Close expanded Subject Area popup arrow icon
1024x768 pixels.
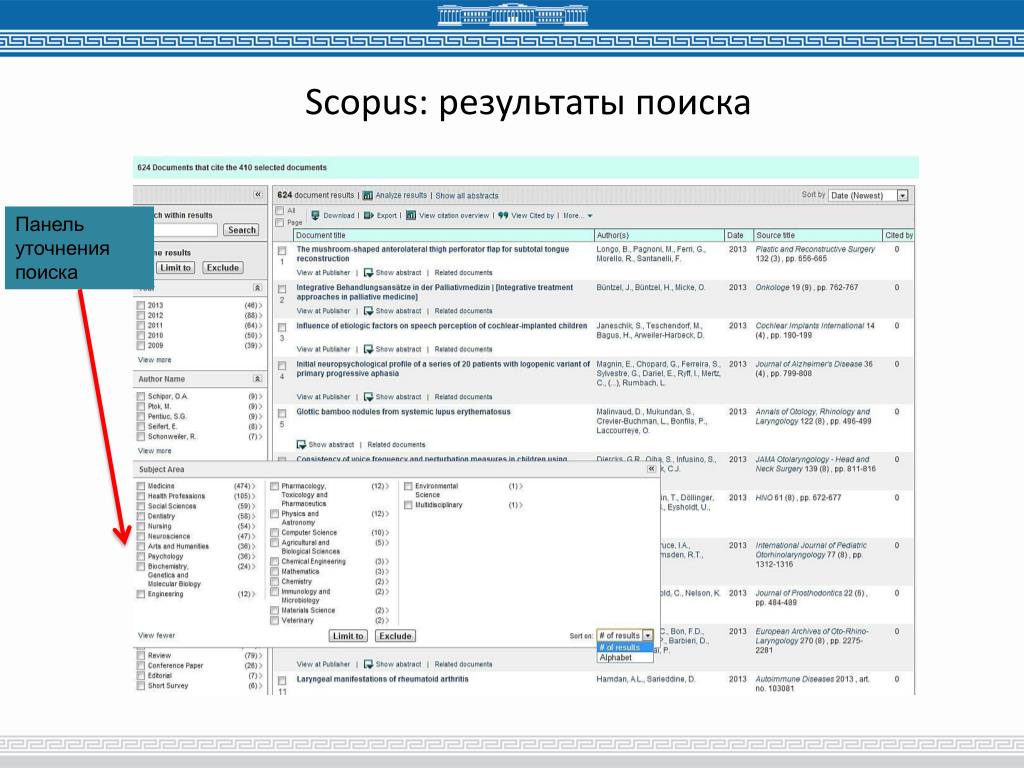pyautogui.click(x=651, y=469)
